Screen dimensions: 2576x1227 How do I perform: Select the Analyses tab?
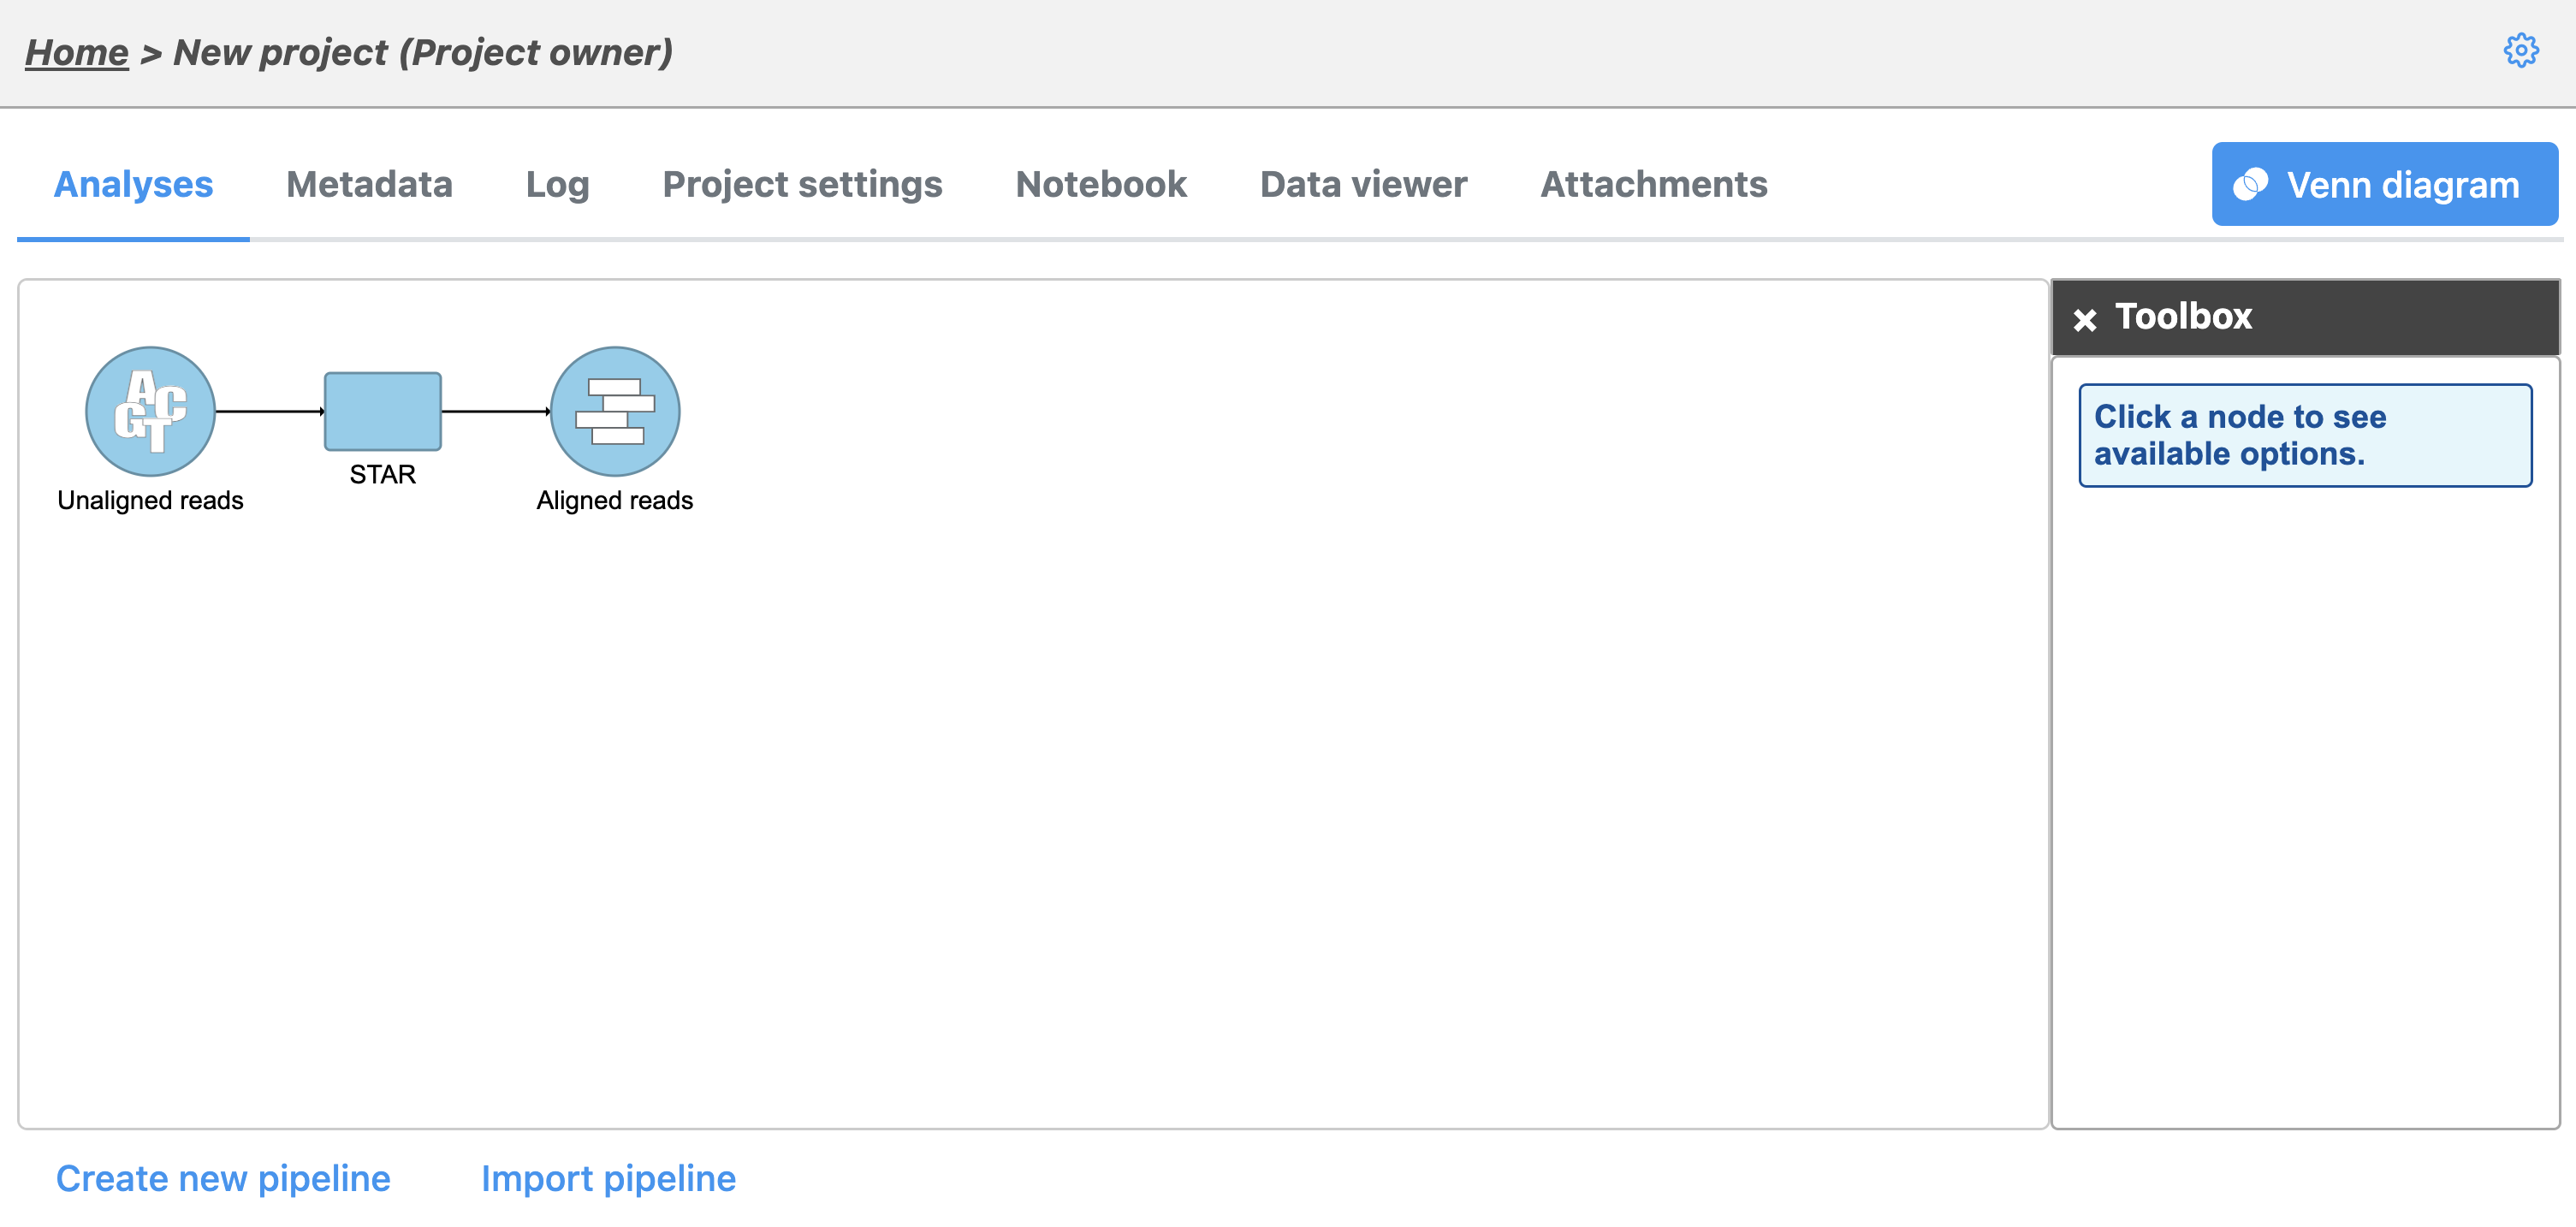coord(133,184)
